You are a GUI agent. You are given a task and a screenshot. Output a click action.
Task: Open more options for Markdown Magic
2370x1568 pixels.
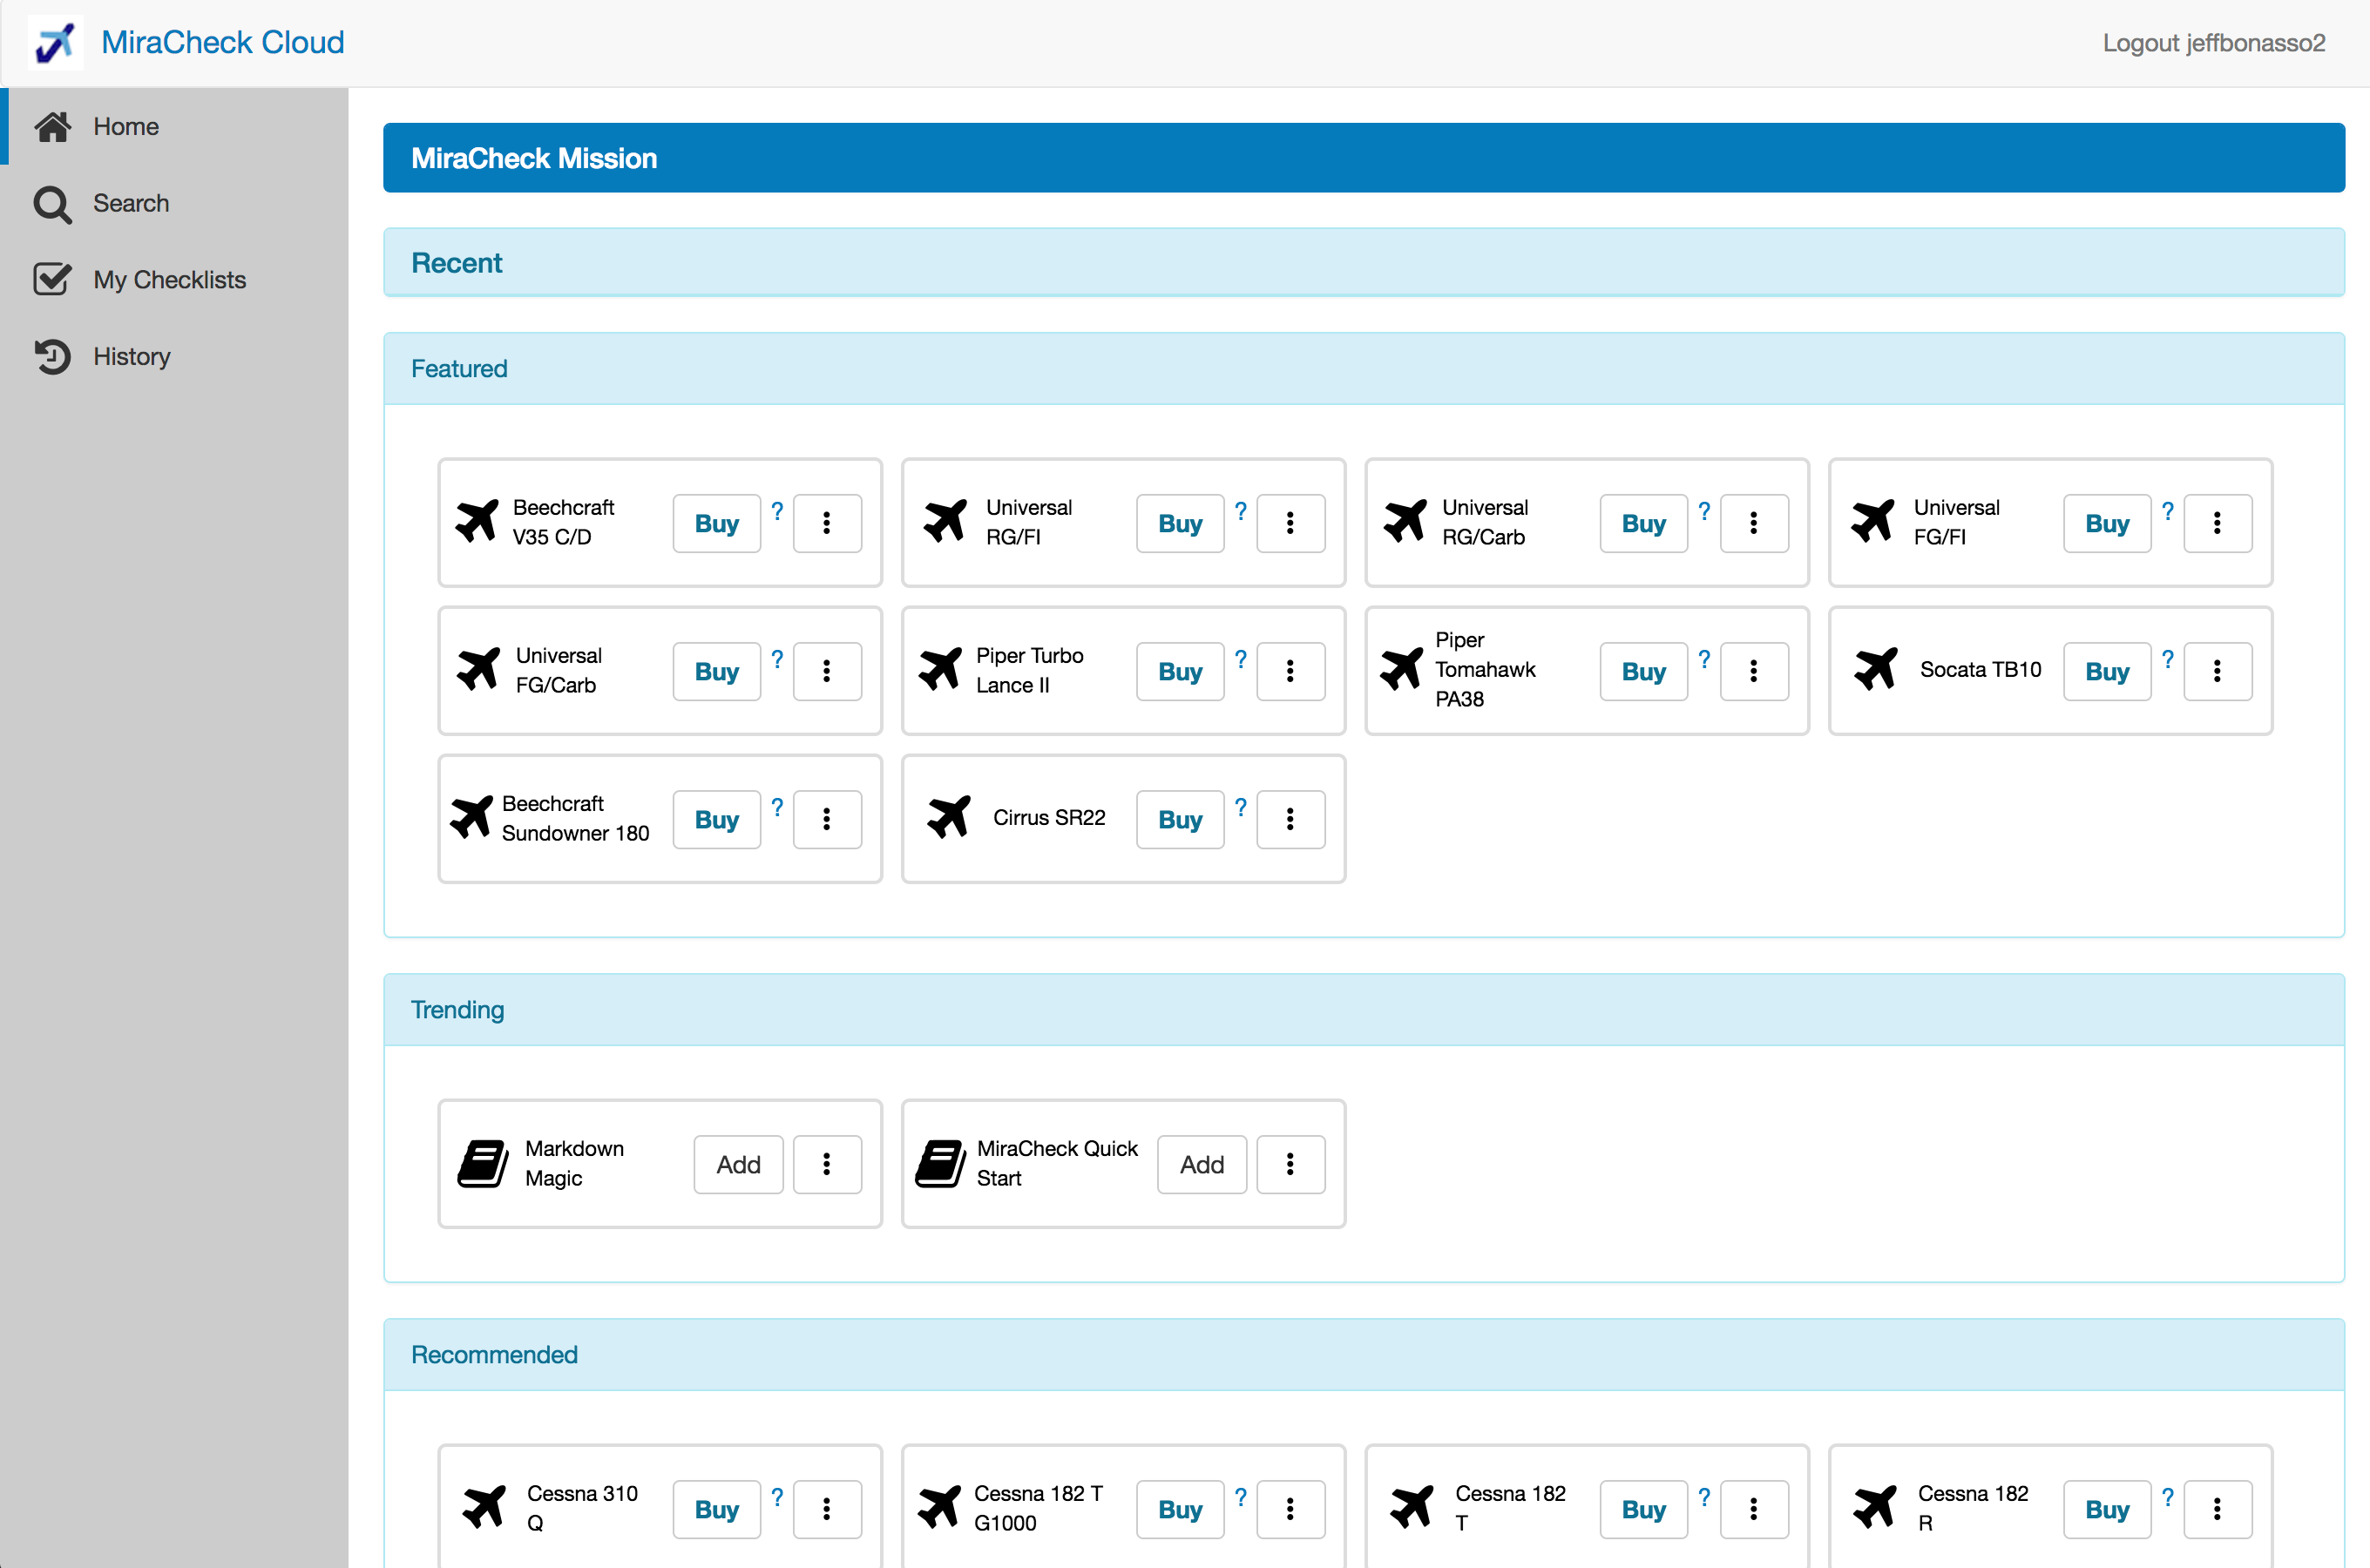tap(827, 1164)
